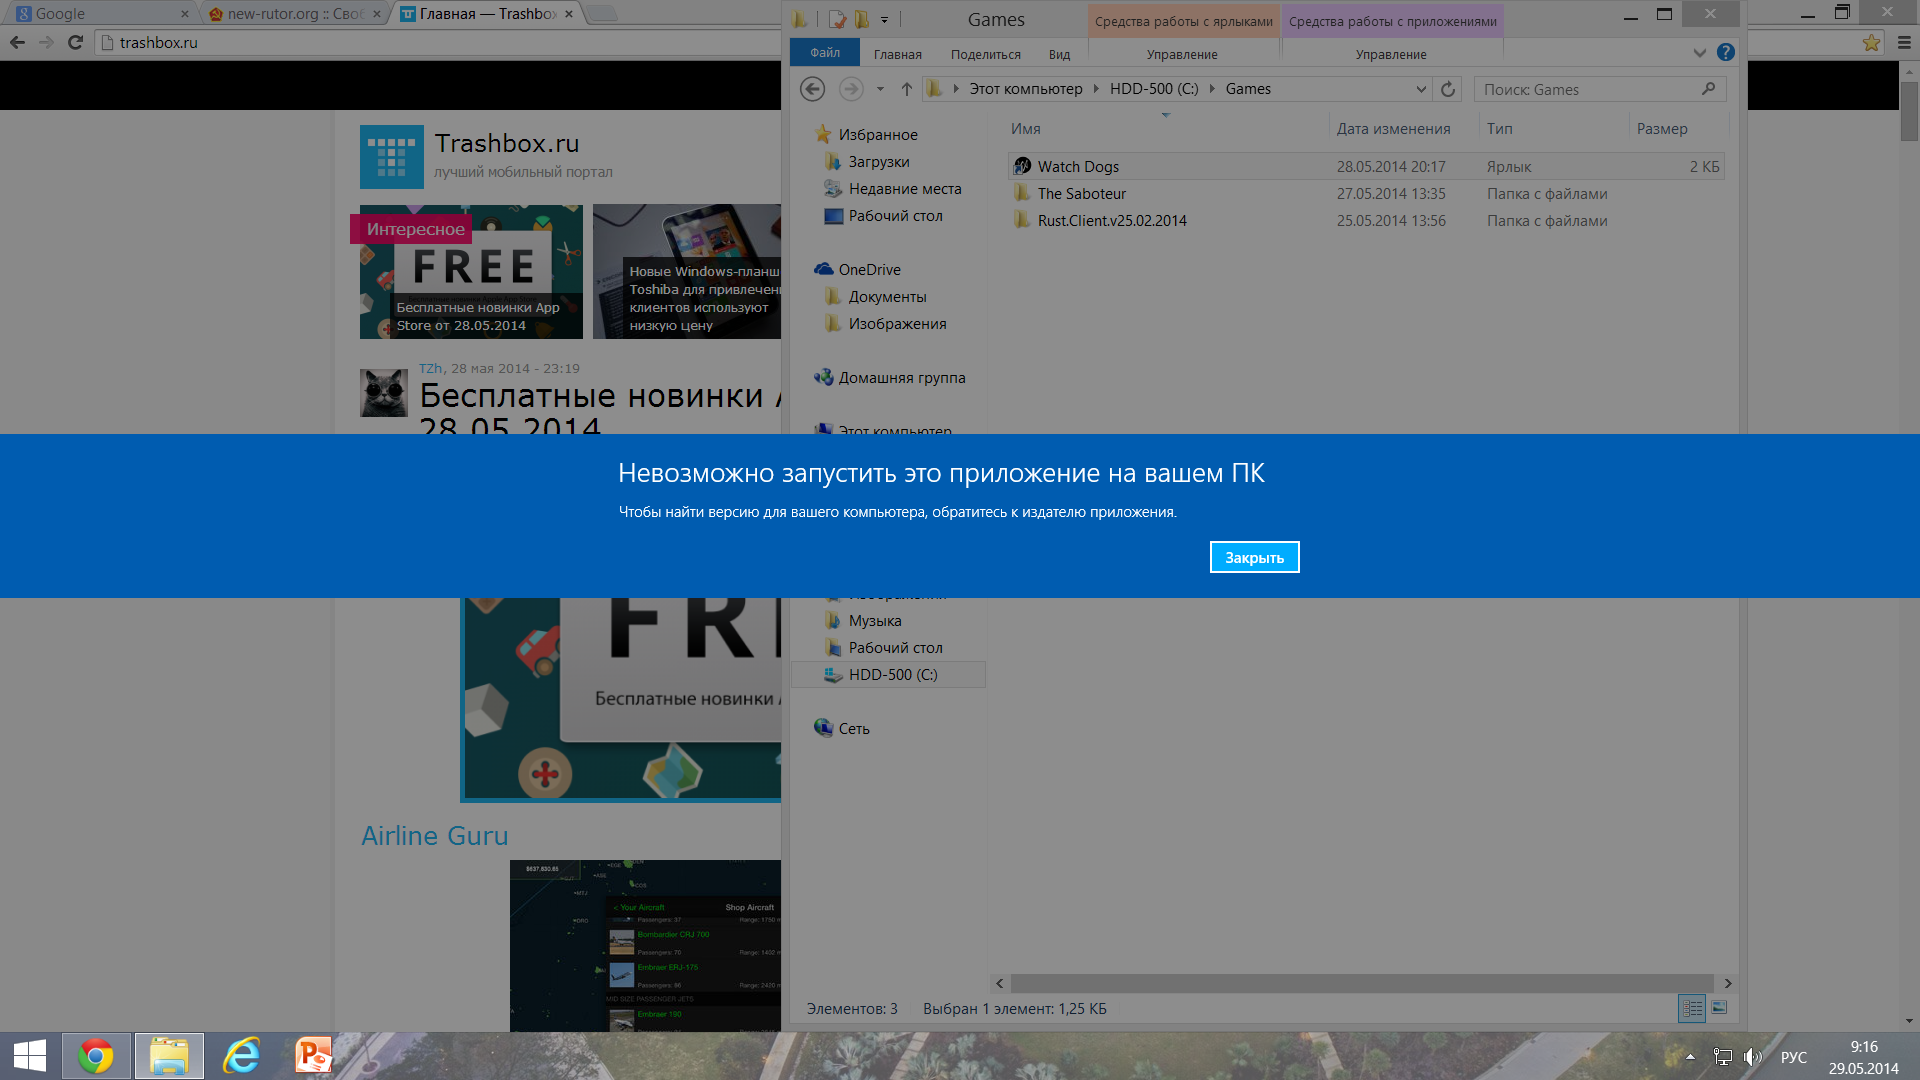Click HDD-500 (C:) breadcrumb in address bar
Screen dimensions: 1920x1080
tap(1153, 88)
